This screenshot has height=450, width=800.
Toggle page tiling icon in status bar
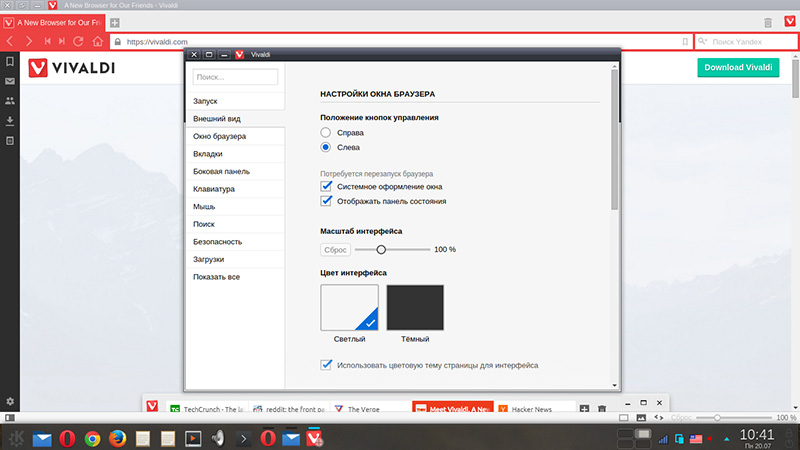coord(623,417)
